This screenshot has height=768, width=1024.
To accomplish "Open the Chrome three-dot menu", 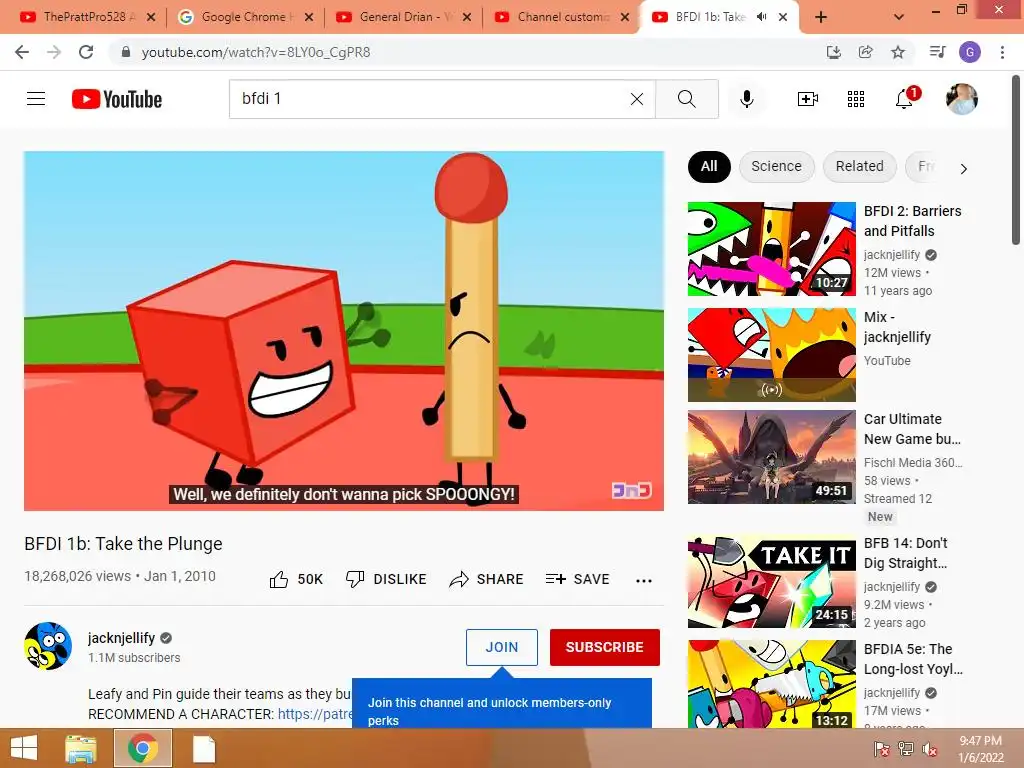I will [1002, 52].
